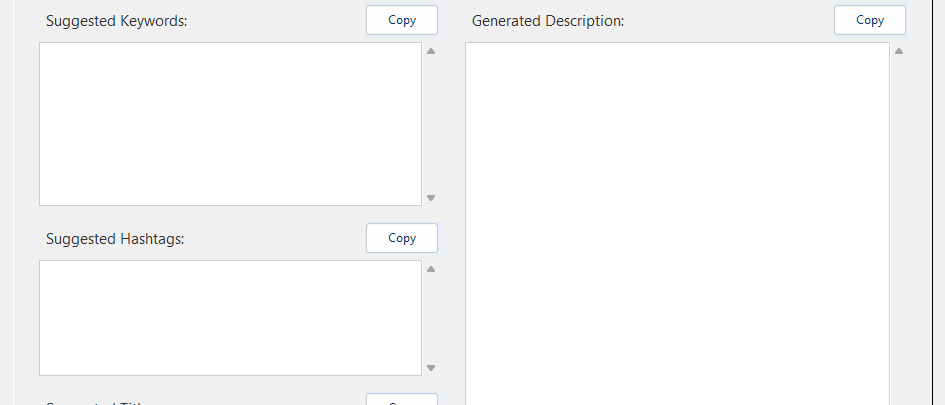Click the cut-off label below Hashtags box
This screenshot has width=945, height=405.
pos(95,402)
